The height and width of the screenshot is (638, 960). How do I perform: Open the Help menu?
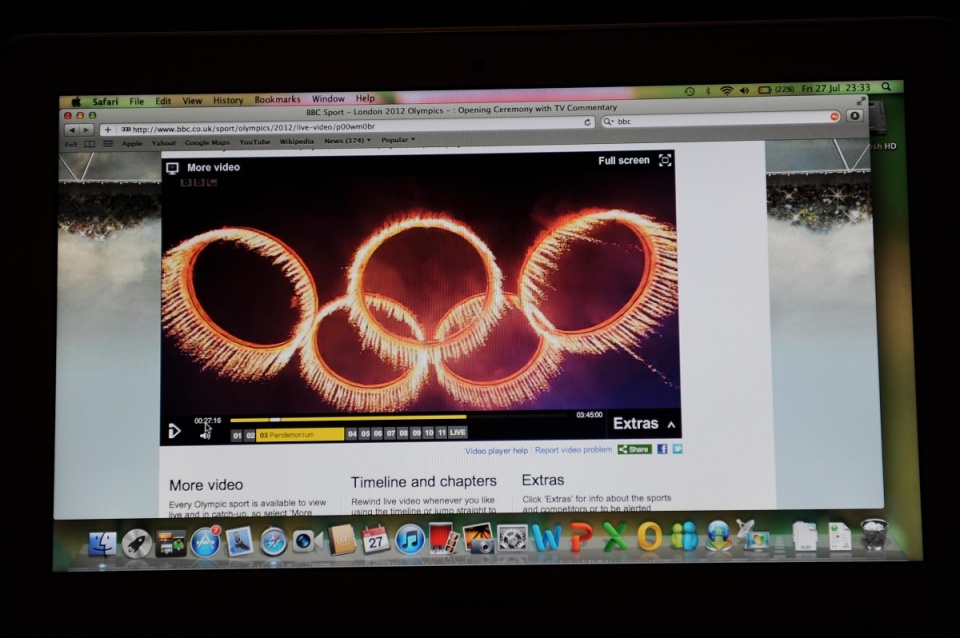tap(365, 98)
